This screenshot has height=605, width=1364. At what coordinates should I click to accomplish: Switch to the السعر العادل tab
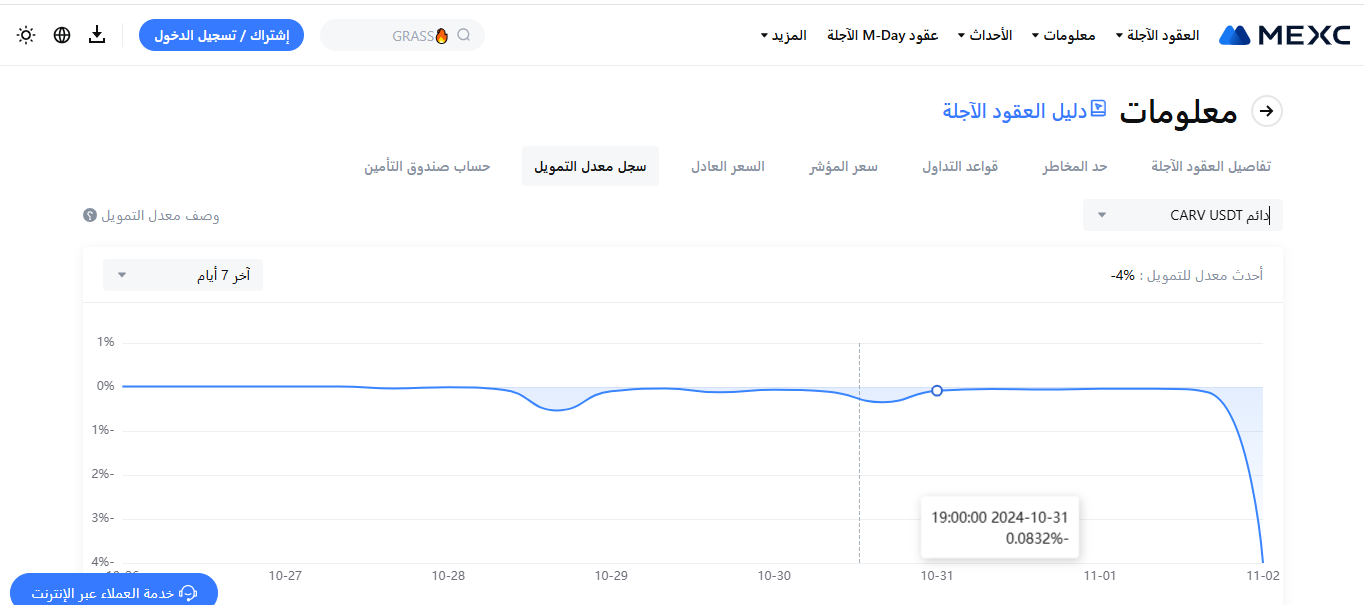[x=728, y=166]
